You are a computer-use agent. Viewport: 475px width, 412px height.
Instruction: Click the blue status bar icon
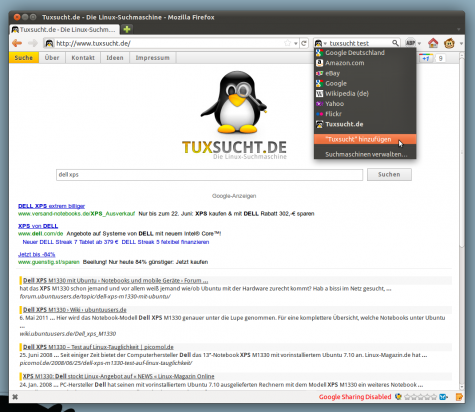tap(443, 397)
